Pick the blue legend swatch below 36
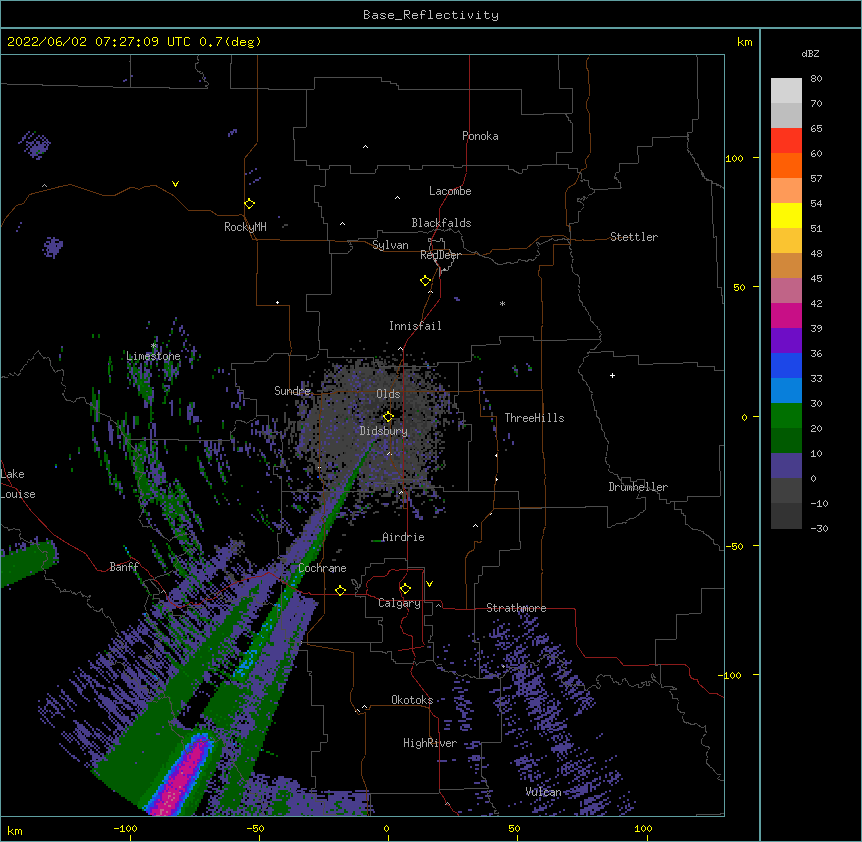This screenshot has width=862, height=842. tap(786, 365)
